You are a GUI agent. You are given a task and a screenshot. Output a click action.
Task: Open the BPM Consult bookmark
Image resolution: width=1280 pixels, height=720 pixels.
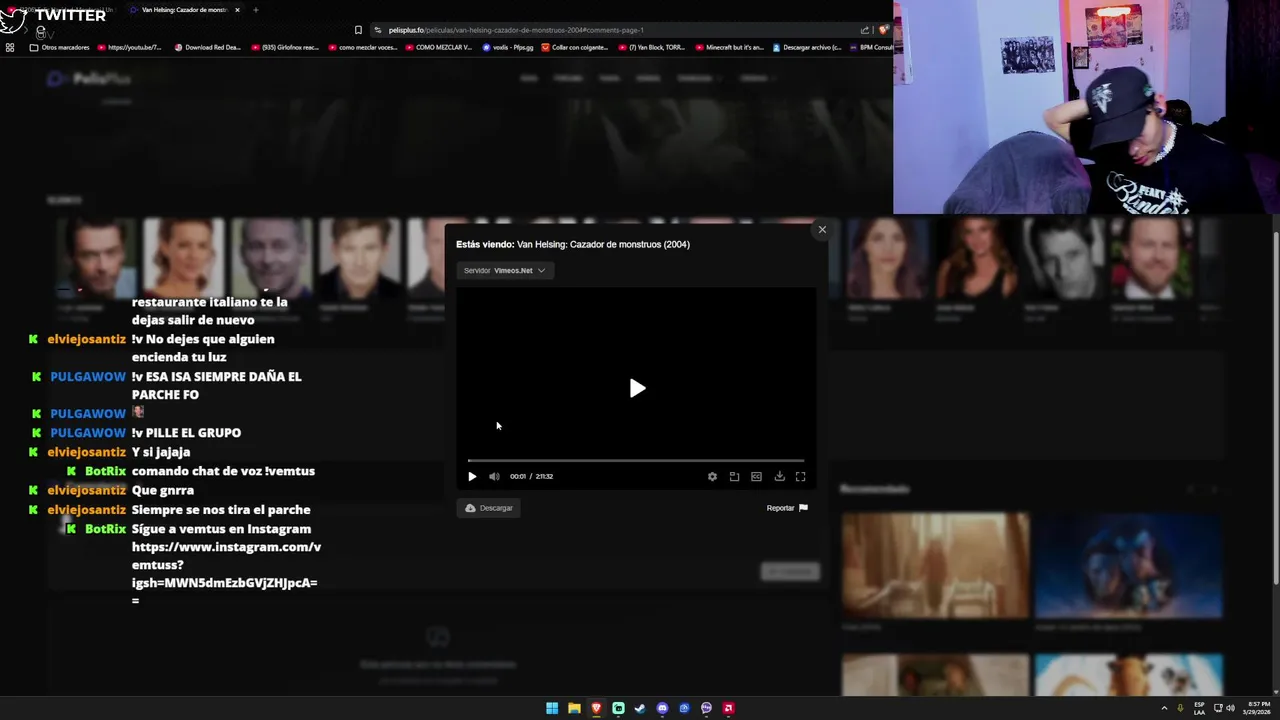[871, 47]
